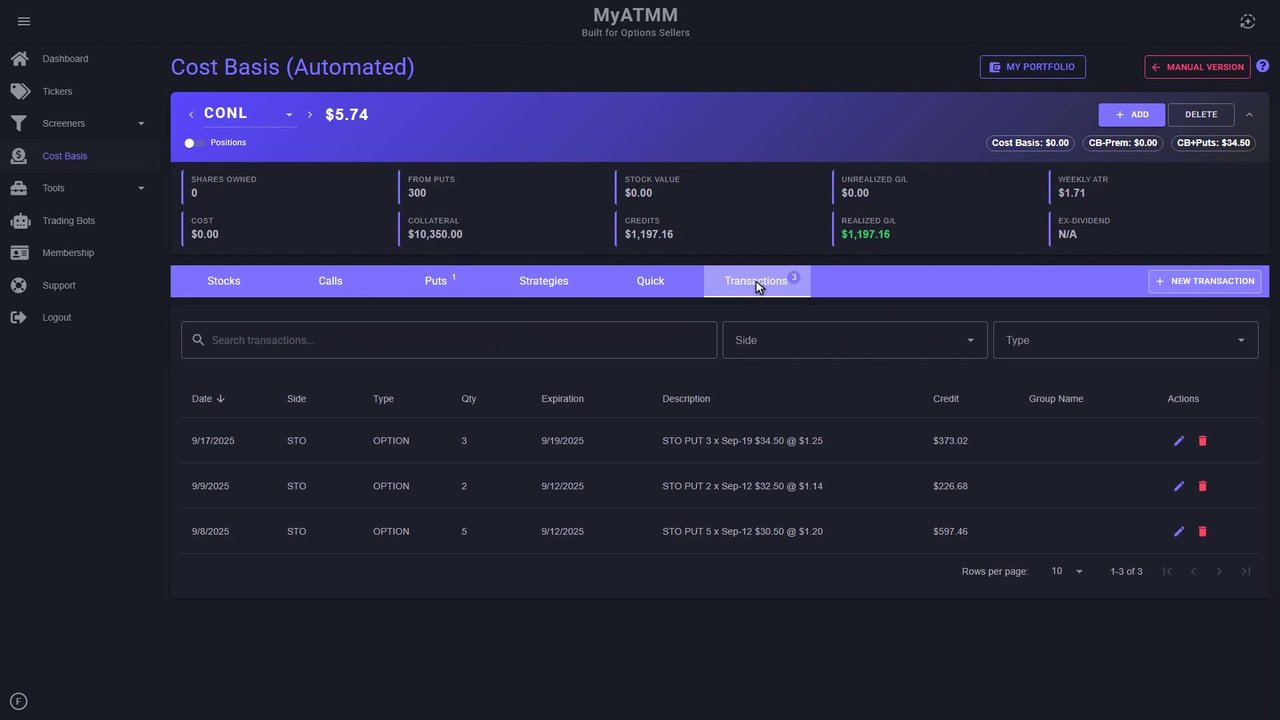Screen dimensions: 1280x720
Task: Click the previous page pagination arrow
Action: point(1193,571)
